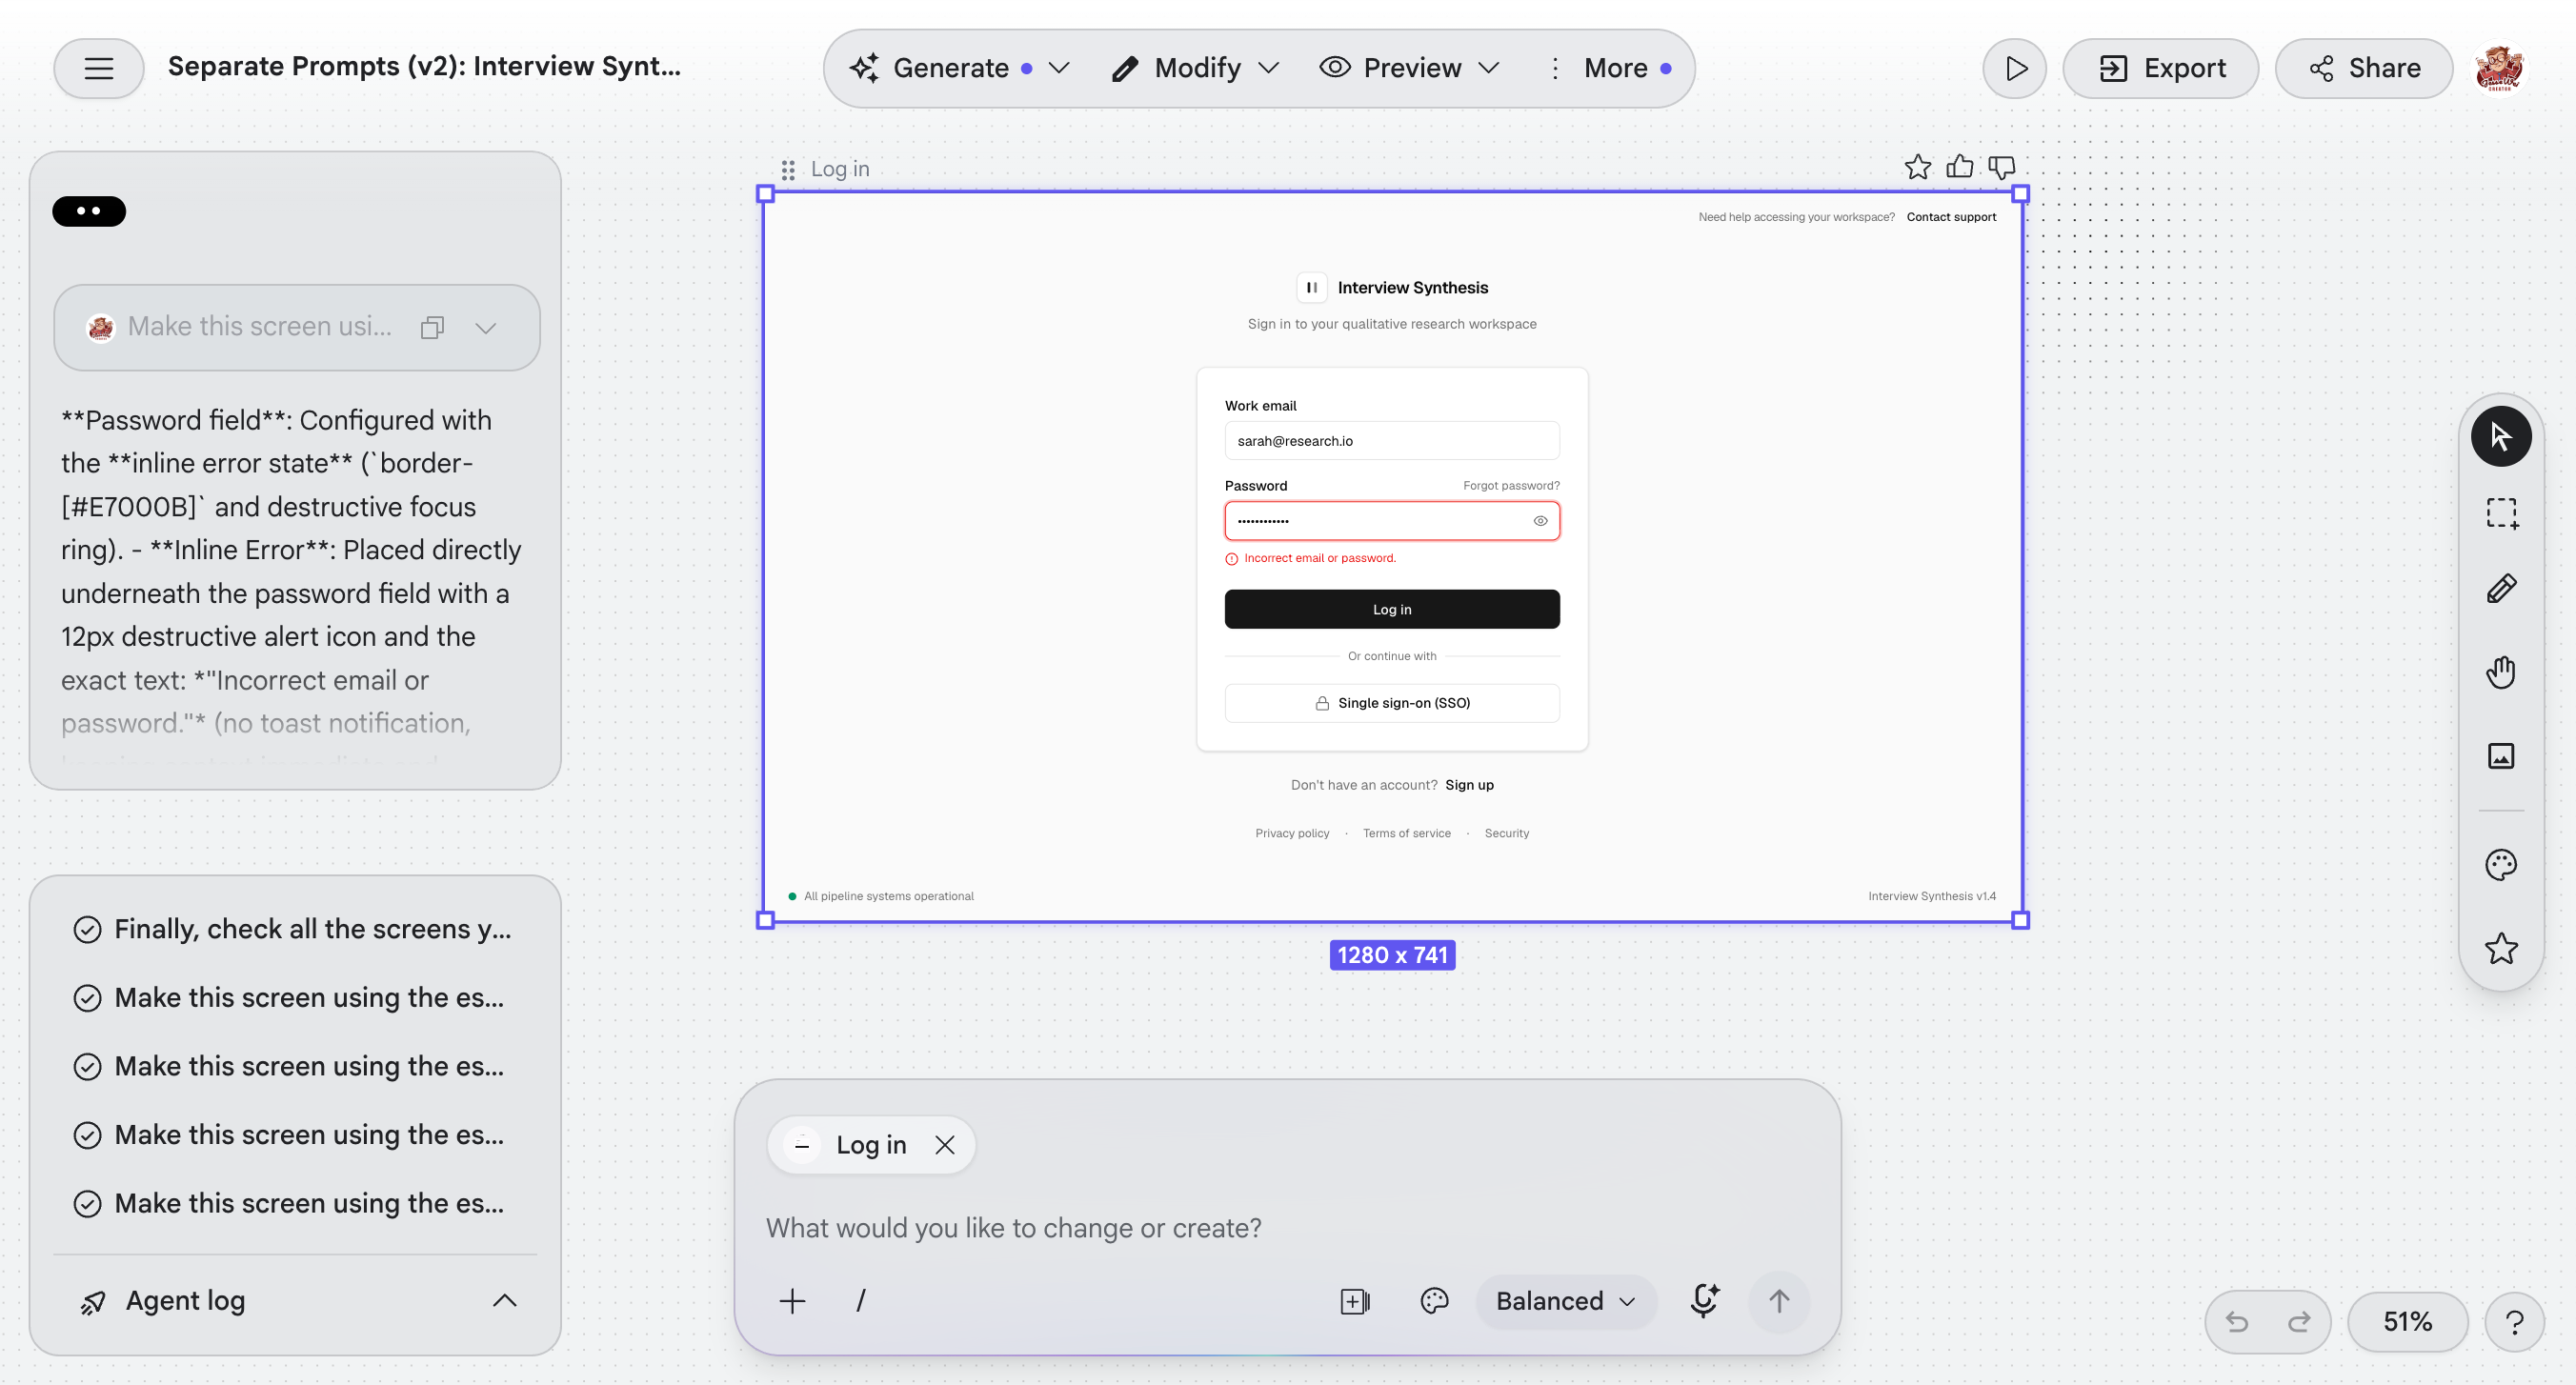Open the Preview dropdown menu

(1410, 68)
